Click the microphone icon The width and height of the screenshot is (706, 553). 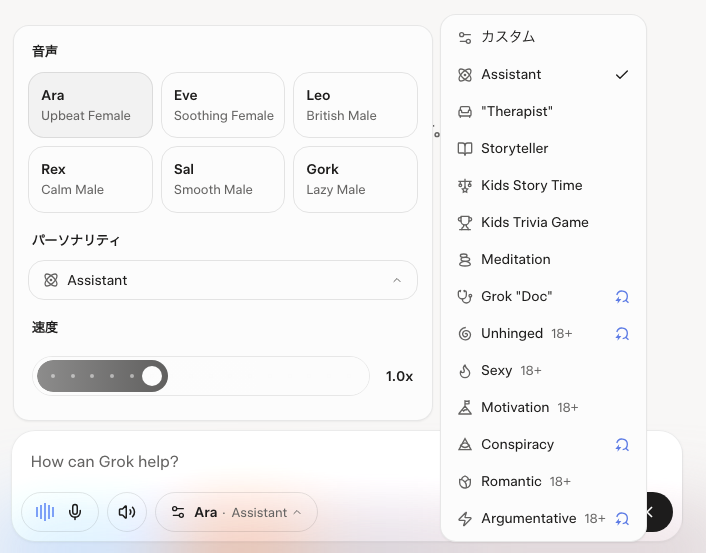pyautogui.click(x=75, y=512)
